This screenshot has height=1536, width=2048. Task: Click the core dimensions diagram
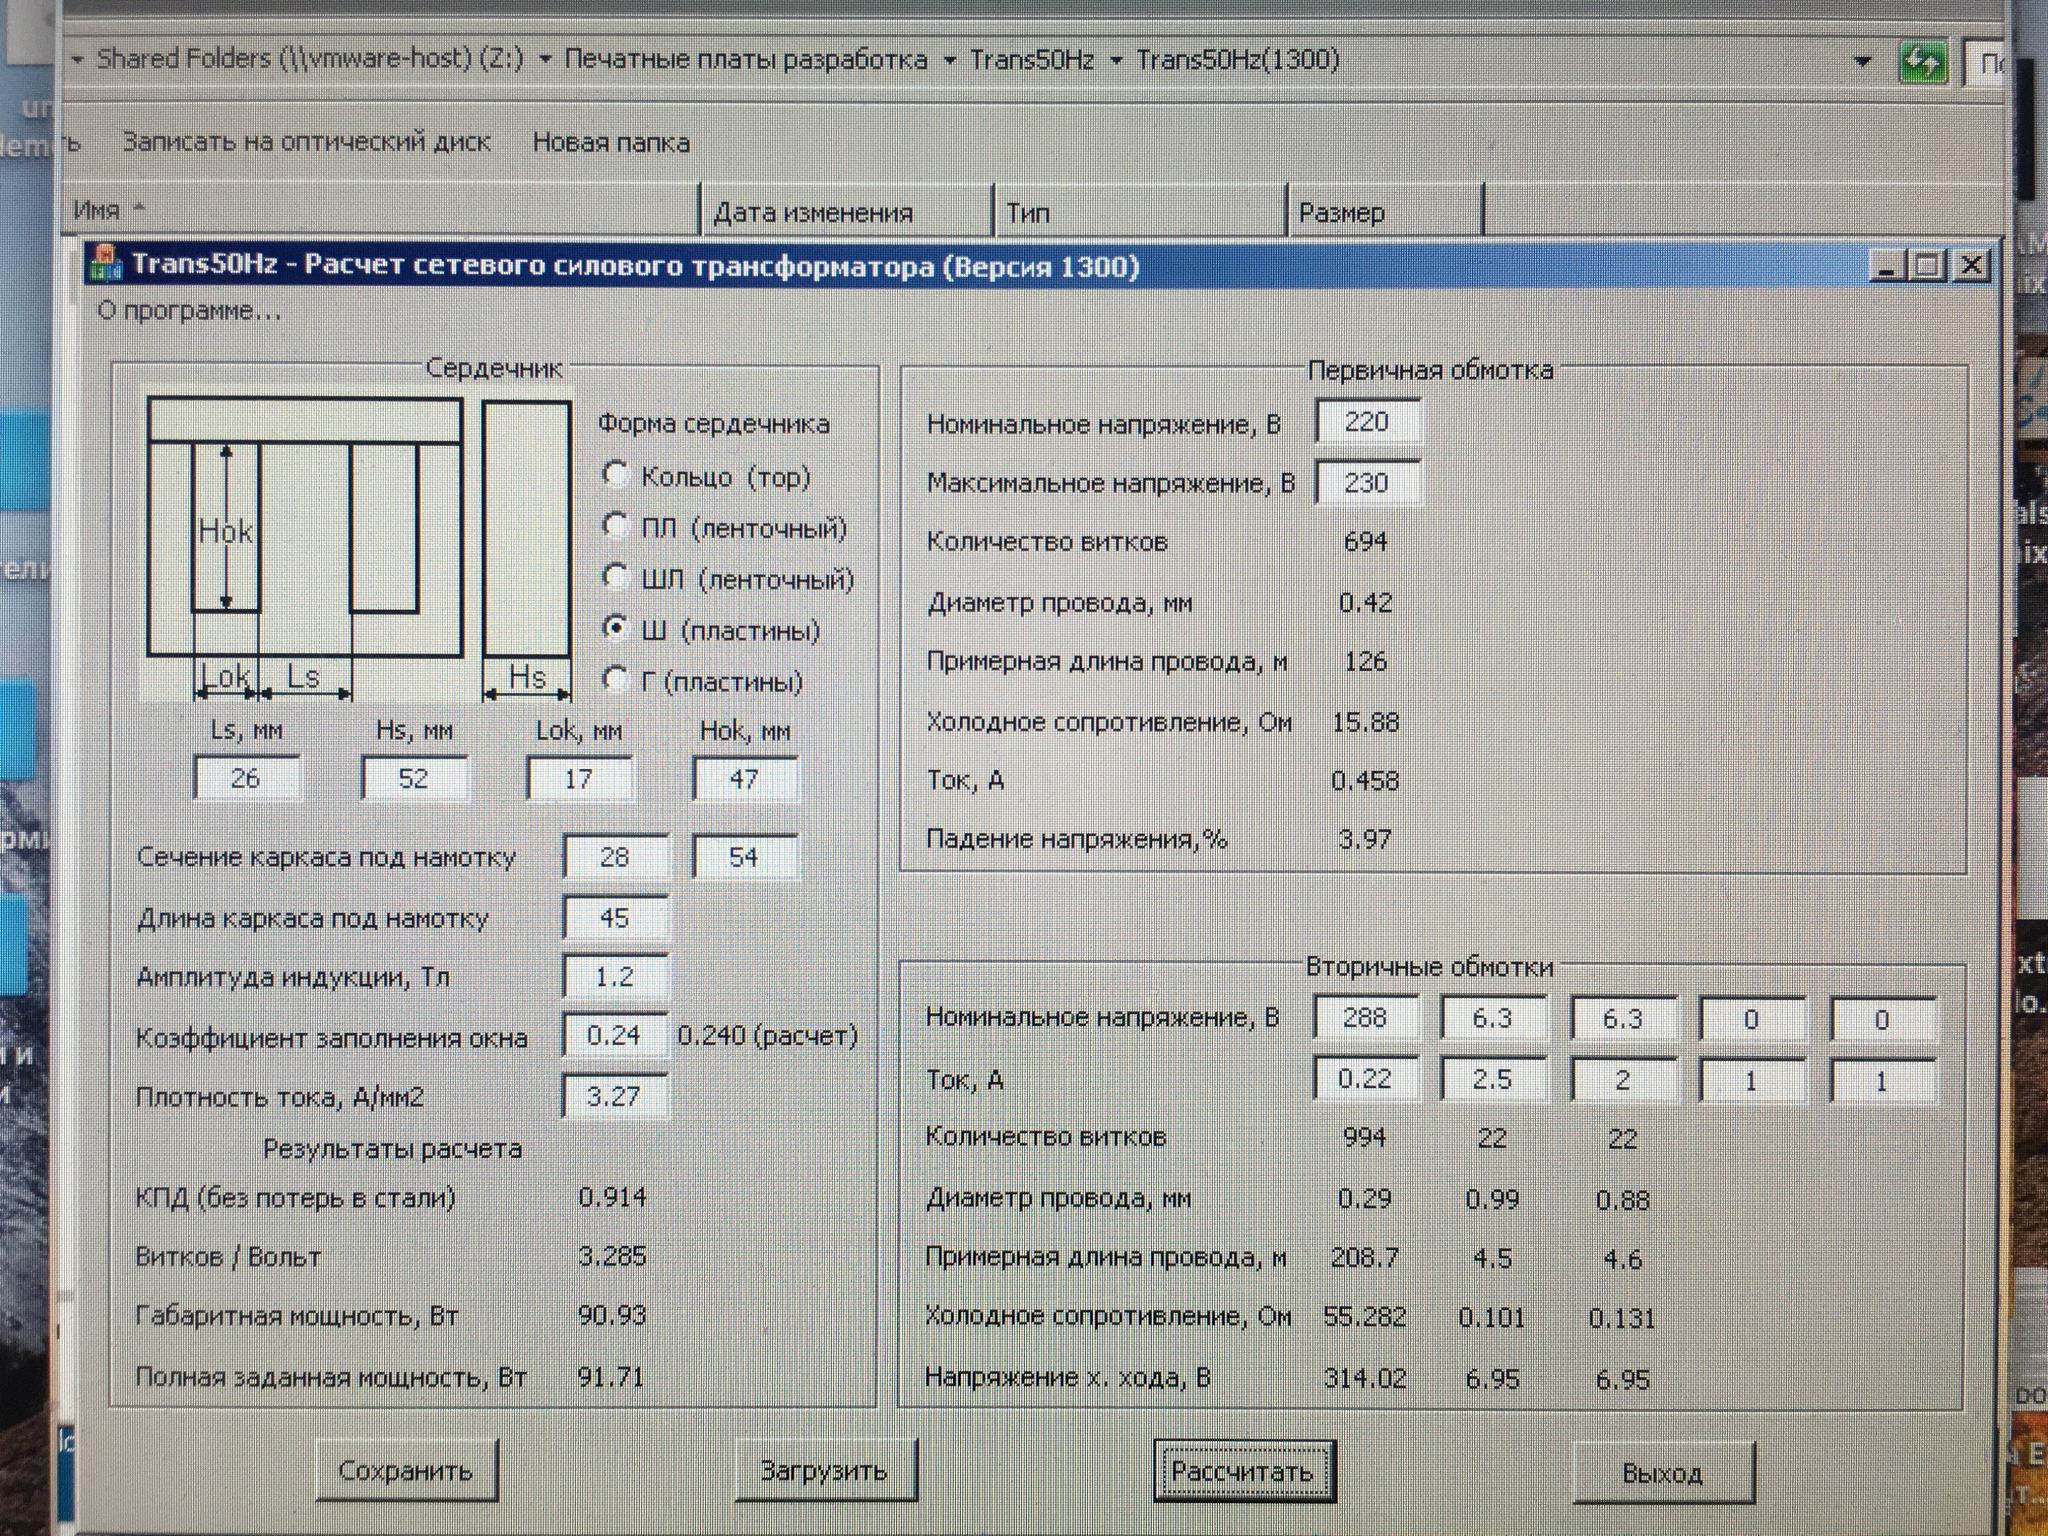(358, 546)
